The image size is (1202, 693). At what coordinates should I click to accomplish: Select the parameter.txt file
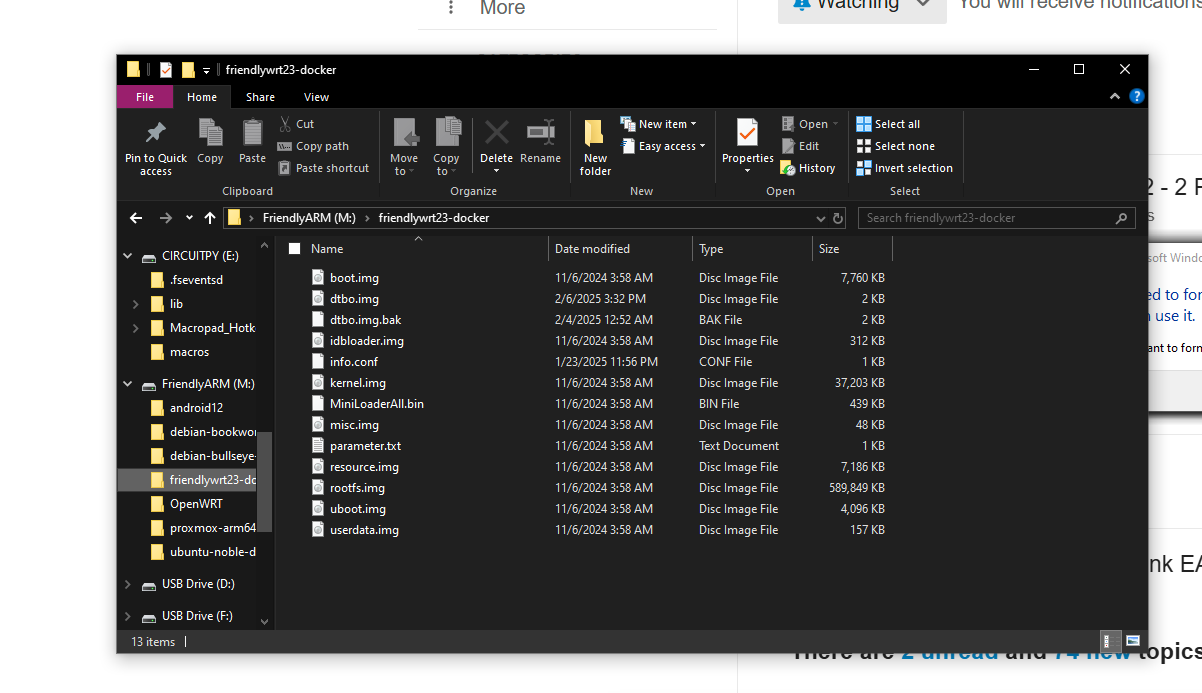point(365,446)
